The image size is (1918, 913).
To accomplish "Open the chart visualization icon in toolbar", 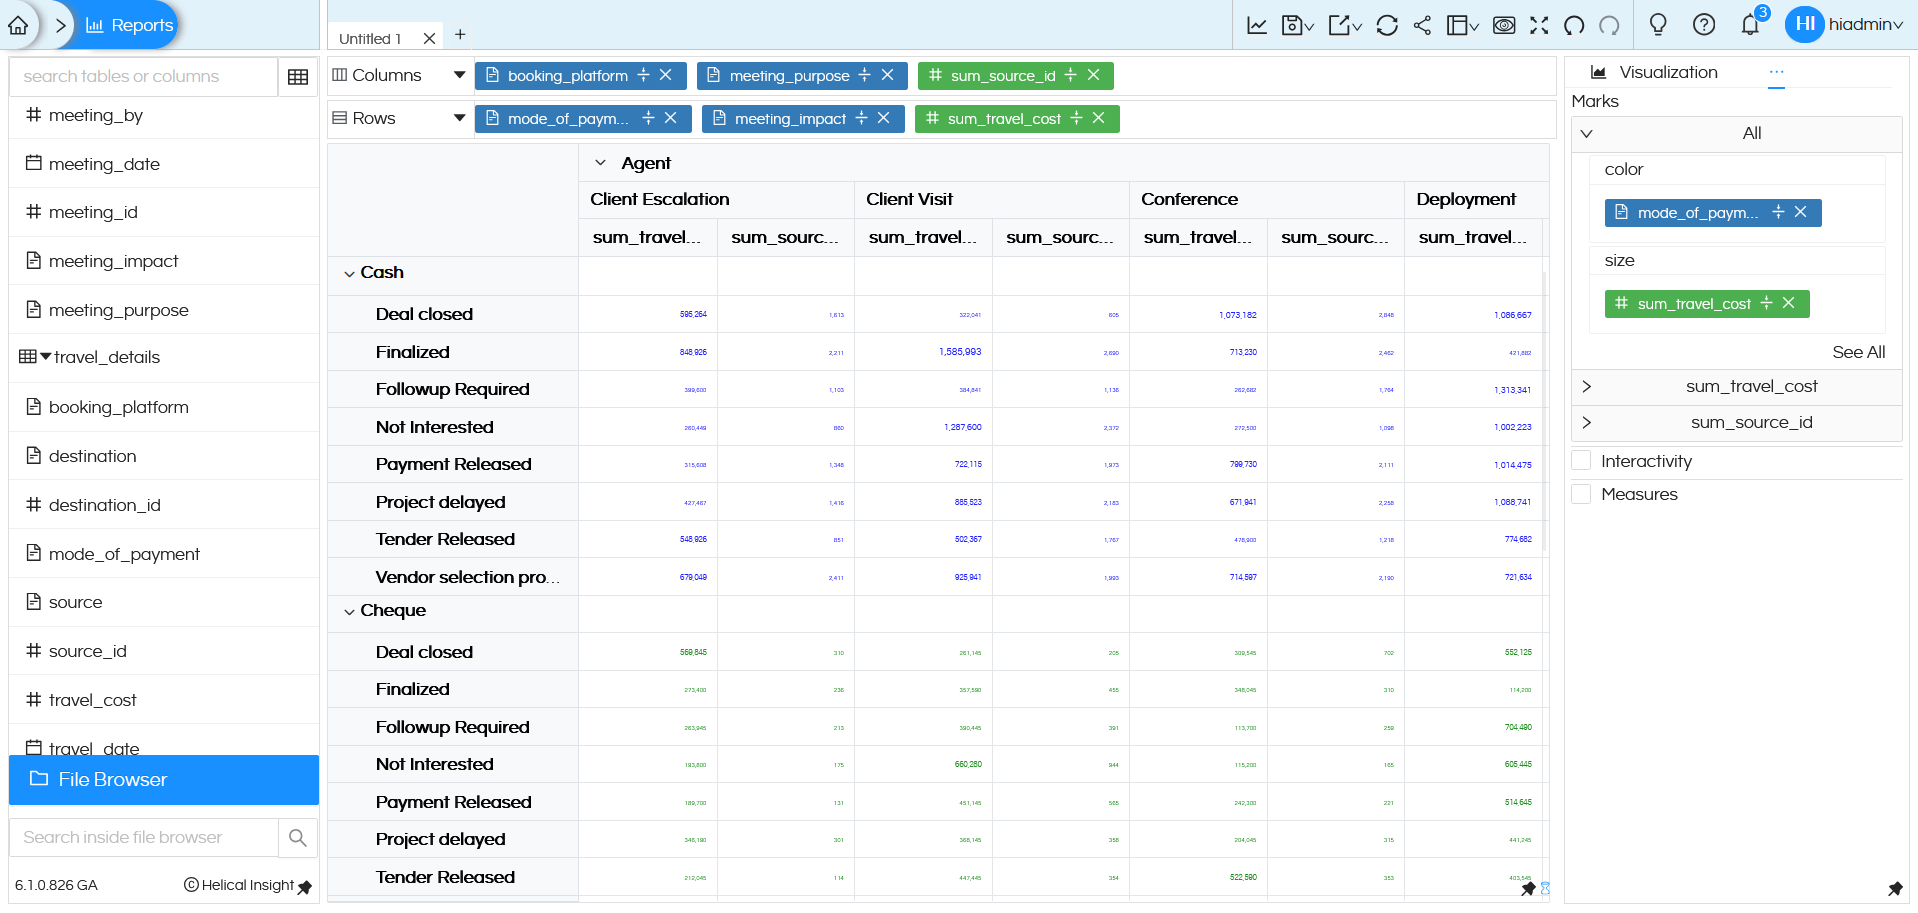I will 1257,25.
